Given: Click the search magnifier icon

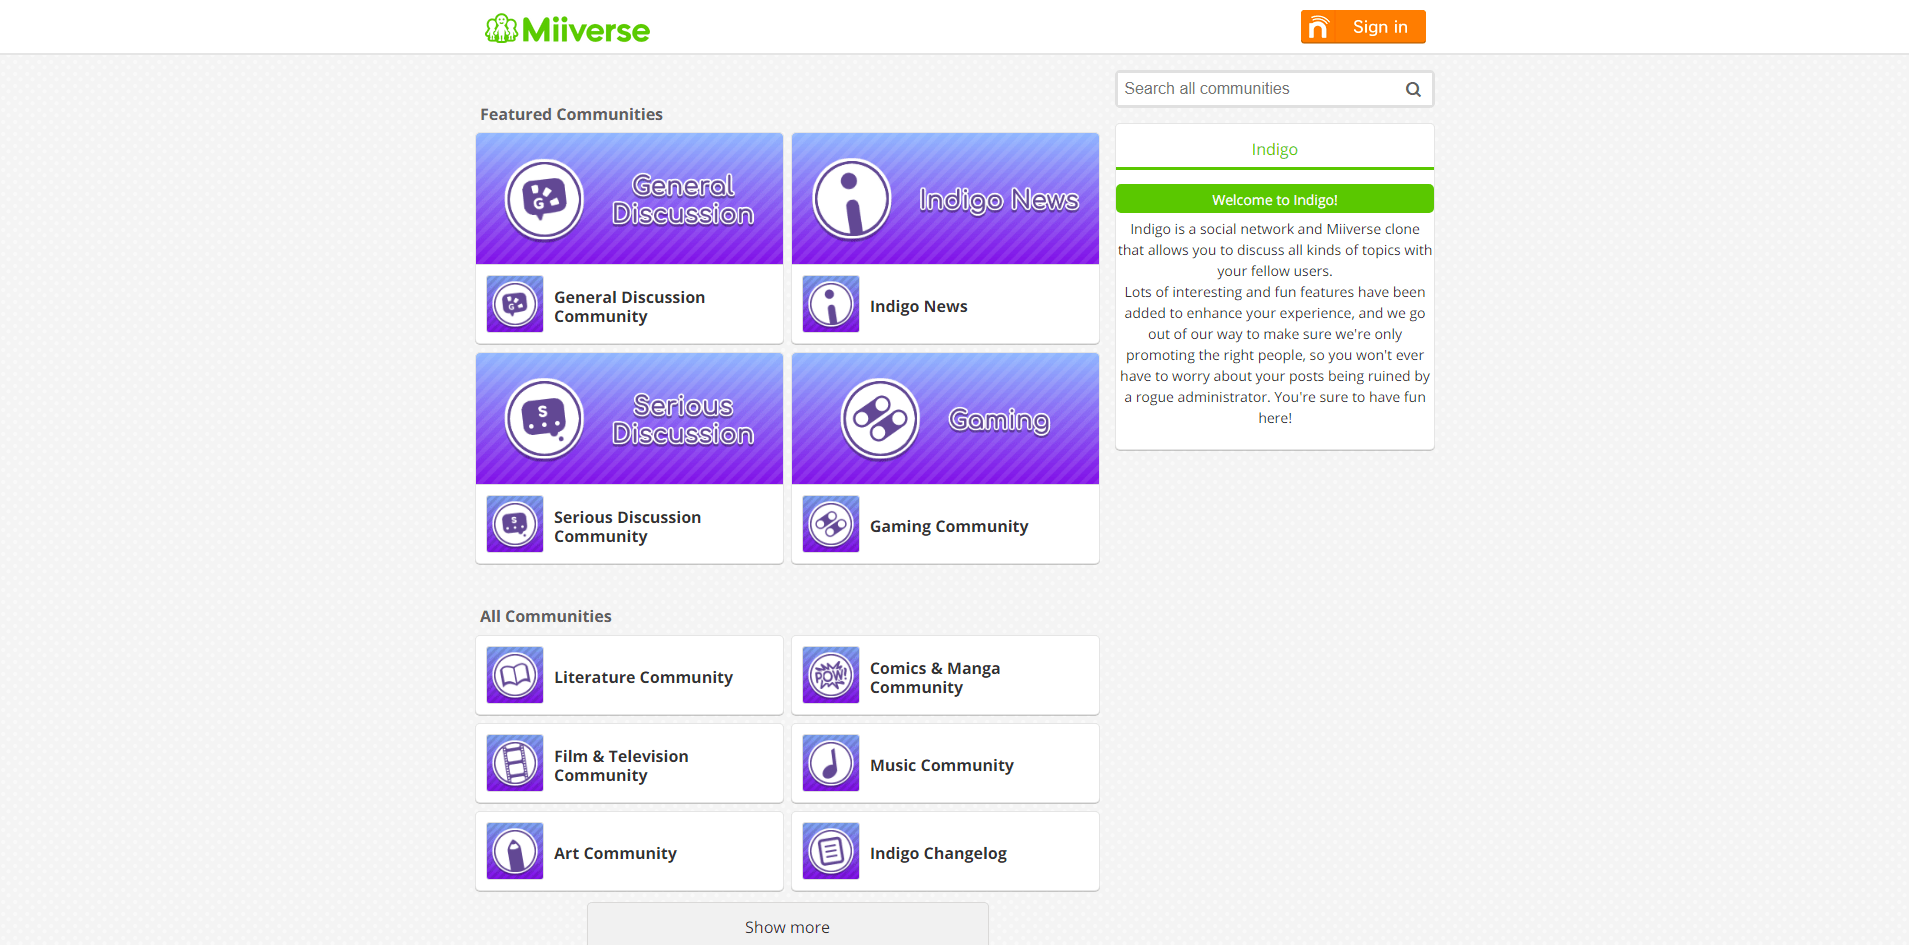Looking at the screenshot, I should click(1413, 89).
